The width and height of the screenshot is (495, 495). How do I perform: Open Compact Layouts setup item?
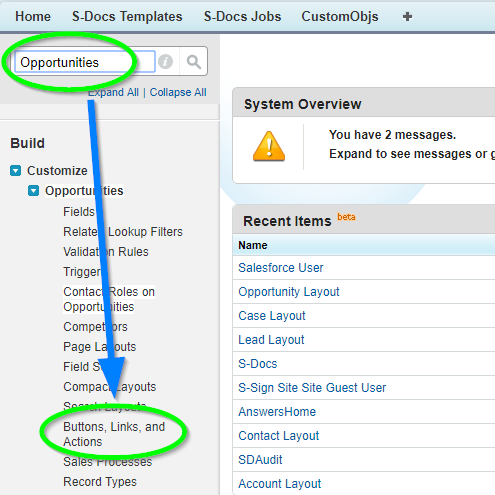tap(110, 387)
